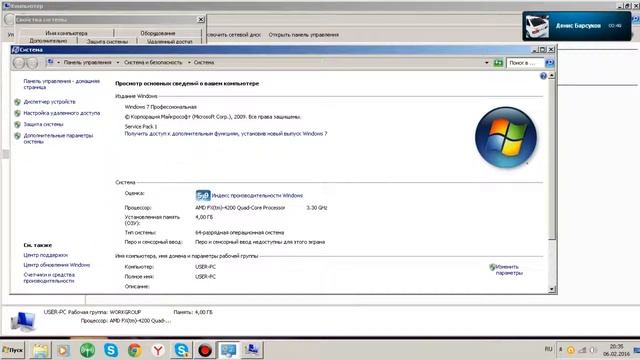640x360 pixels.
Task: Click the сетевой диск toolbar item in Компьютер window
Action: point(234,35)
